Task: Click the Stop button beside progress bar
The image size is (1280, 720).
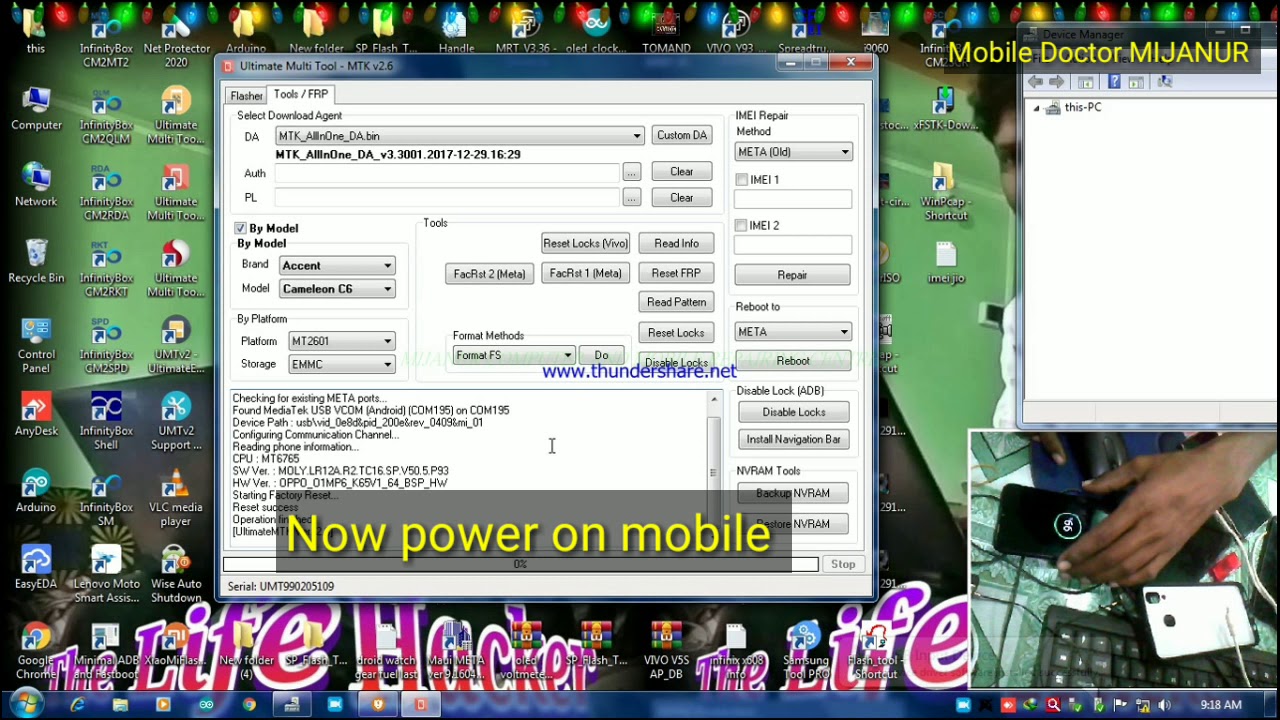Action: tap(843, 564)
